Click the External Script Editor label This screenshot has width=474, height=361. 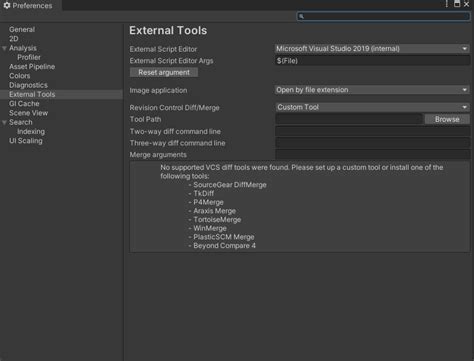(163, 49)
